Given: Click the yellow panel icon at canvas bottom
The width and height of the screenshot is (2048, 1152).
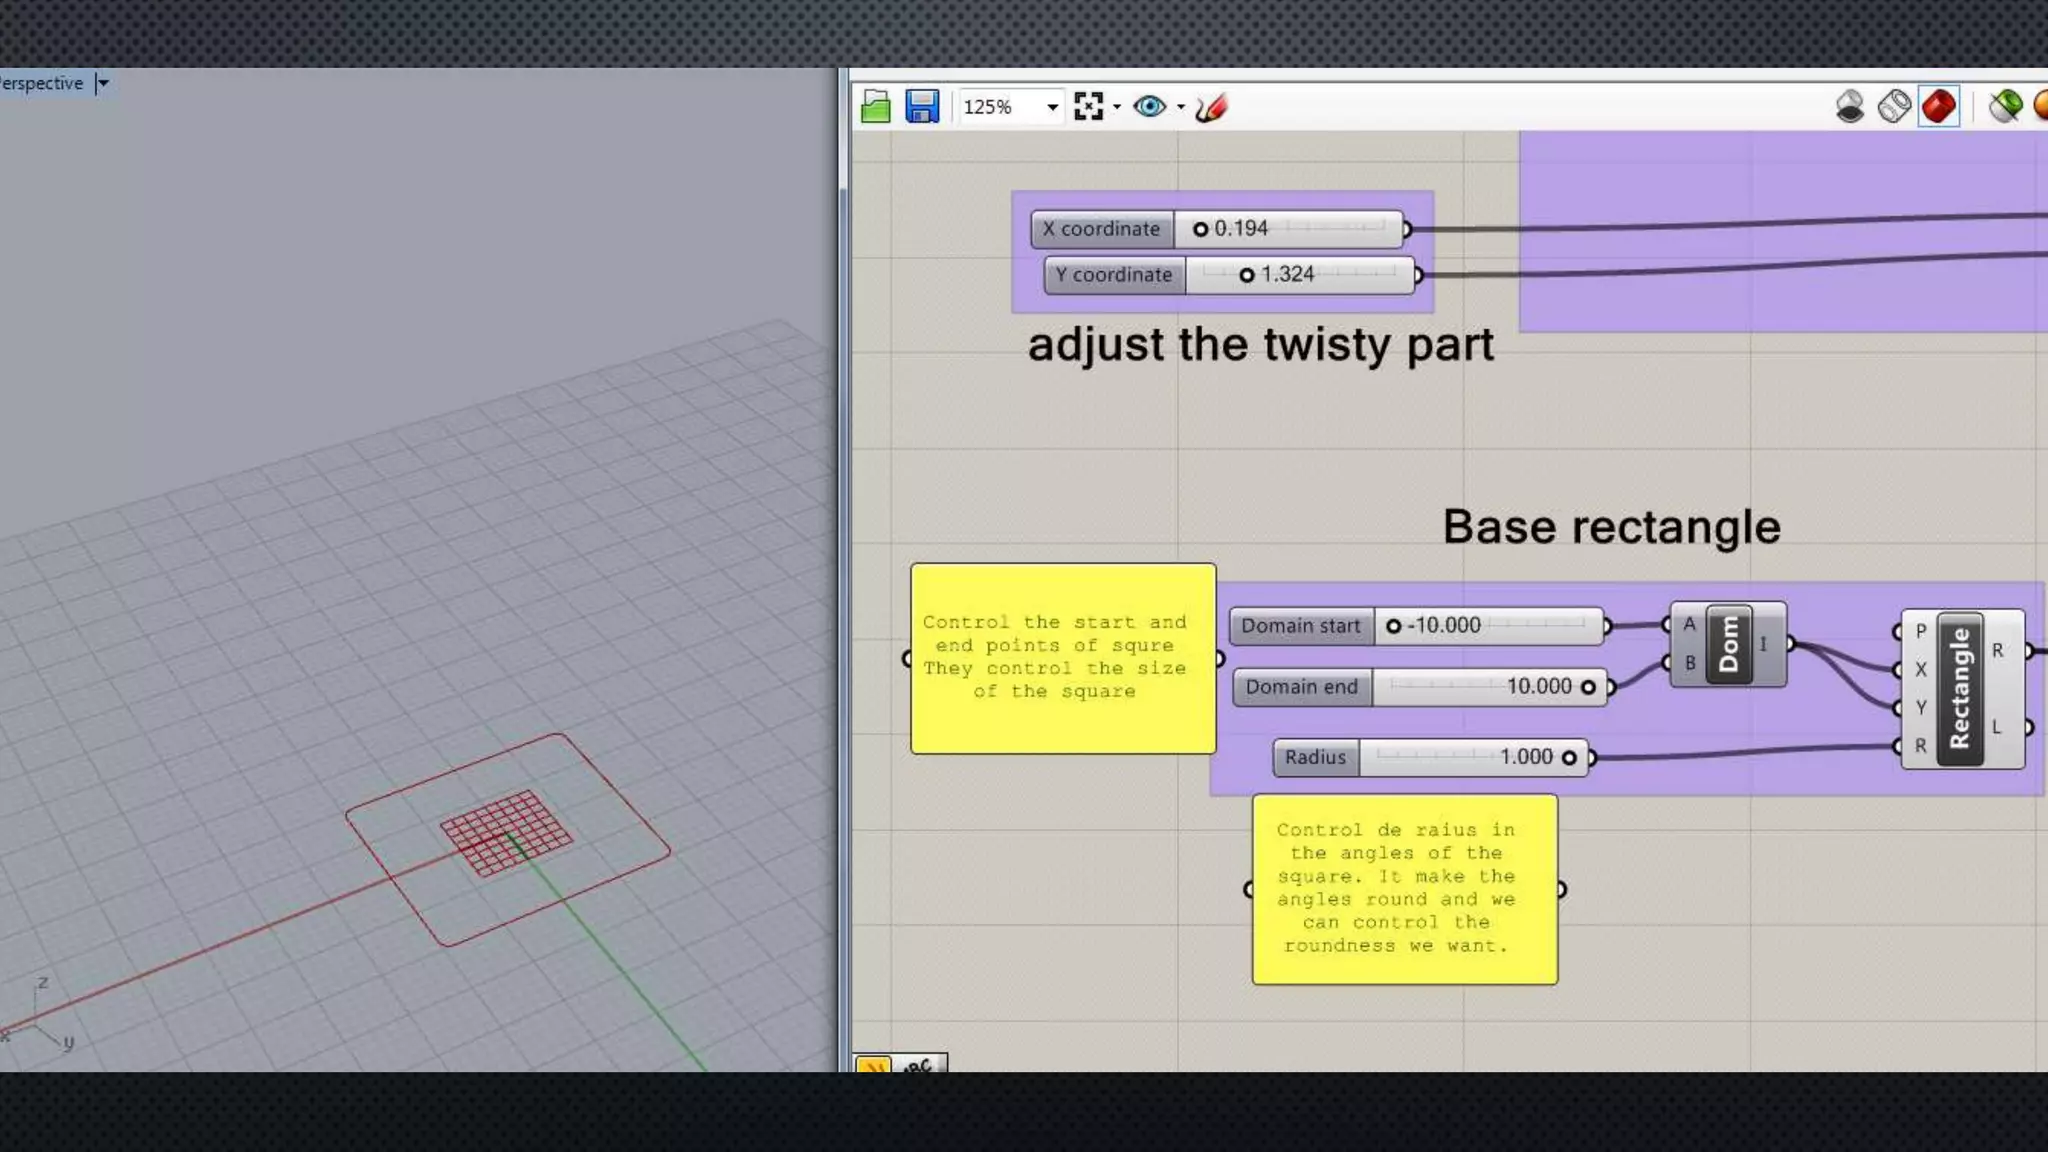Looking at the screenshot, I should click(x=873, y=1066).
